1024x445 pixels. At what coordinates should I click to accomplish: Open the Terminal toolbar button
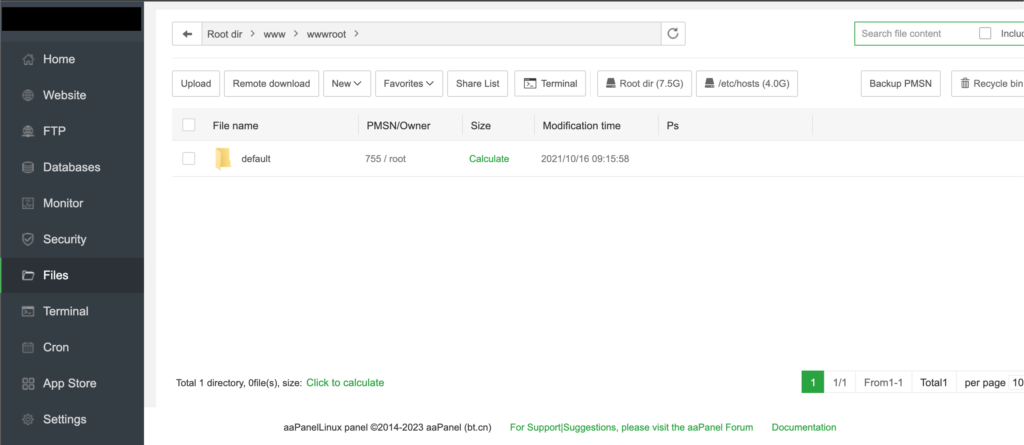click(x=551, y=84)
